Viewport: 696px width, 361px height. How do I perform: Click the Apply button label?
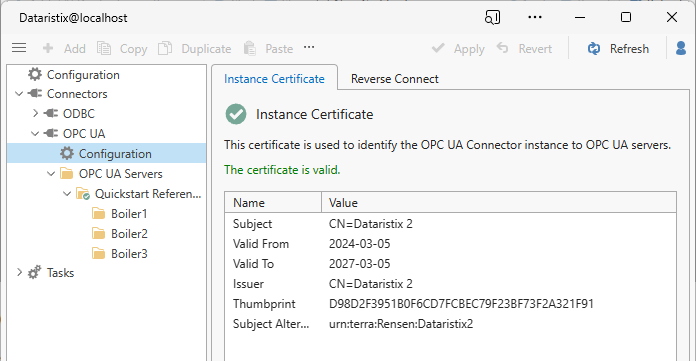tap(469, 49)
